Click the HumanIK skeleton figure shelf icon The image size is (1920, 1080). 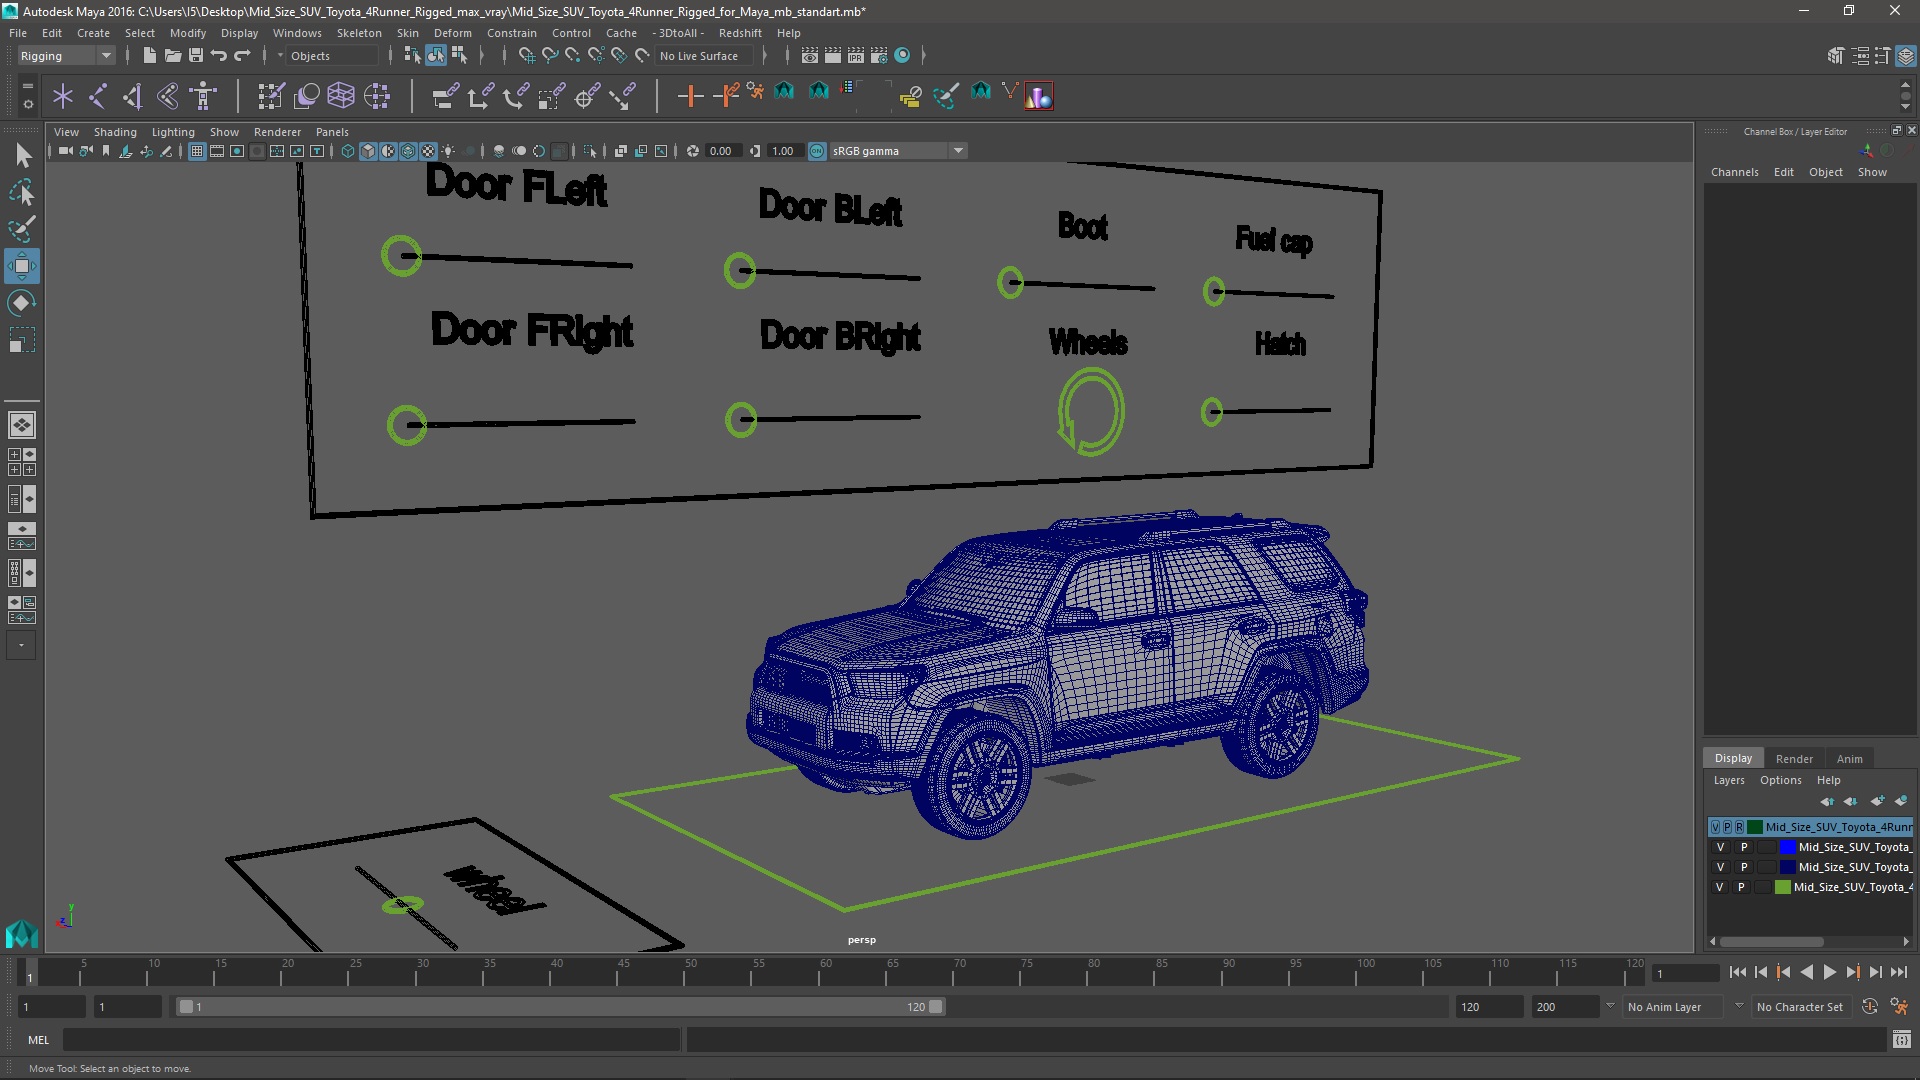click(x=203, y=96)
